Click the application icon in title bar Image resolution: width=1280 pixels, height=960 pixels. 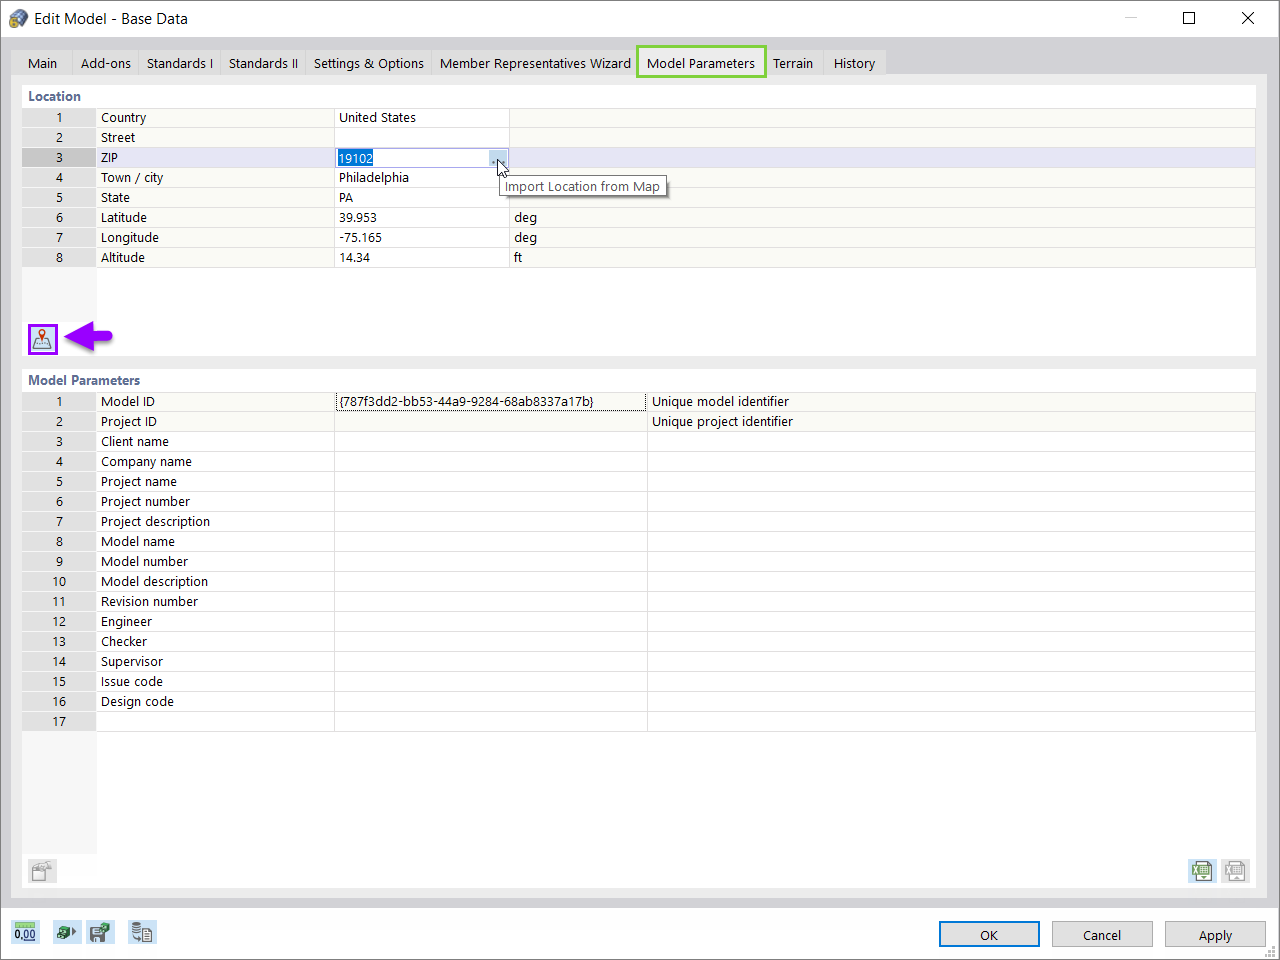18,18
